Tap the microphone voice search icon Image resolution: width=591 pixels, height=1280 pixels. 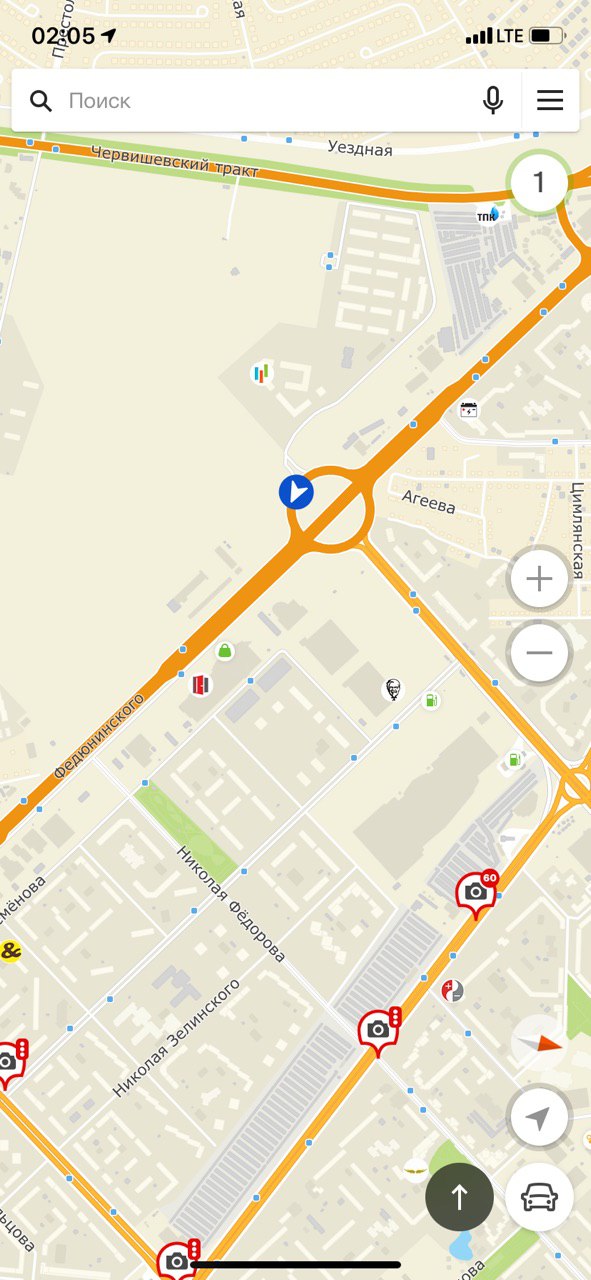point(493,100)
